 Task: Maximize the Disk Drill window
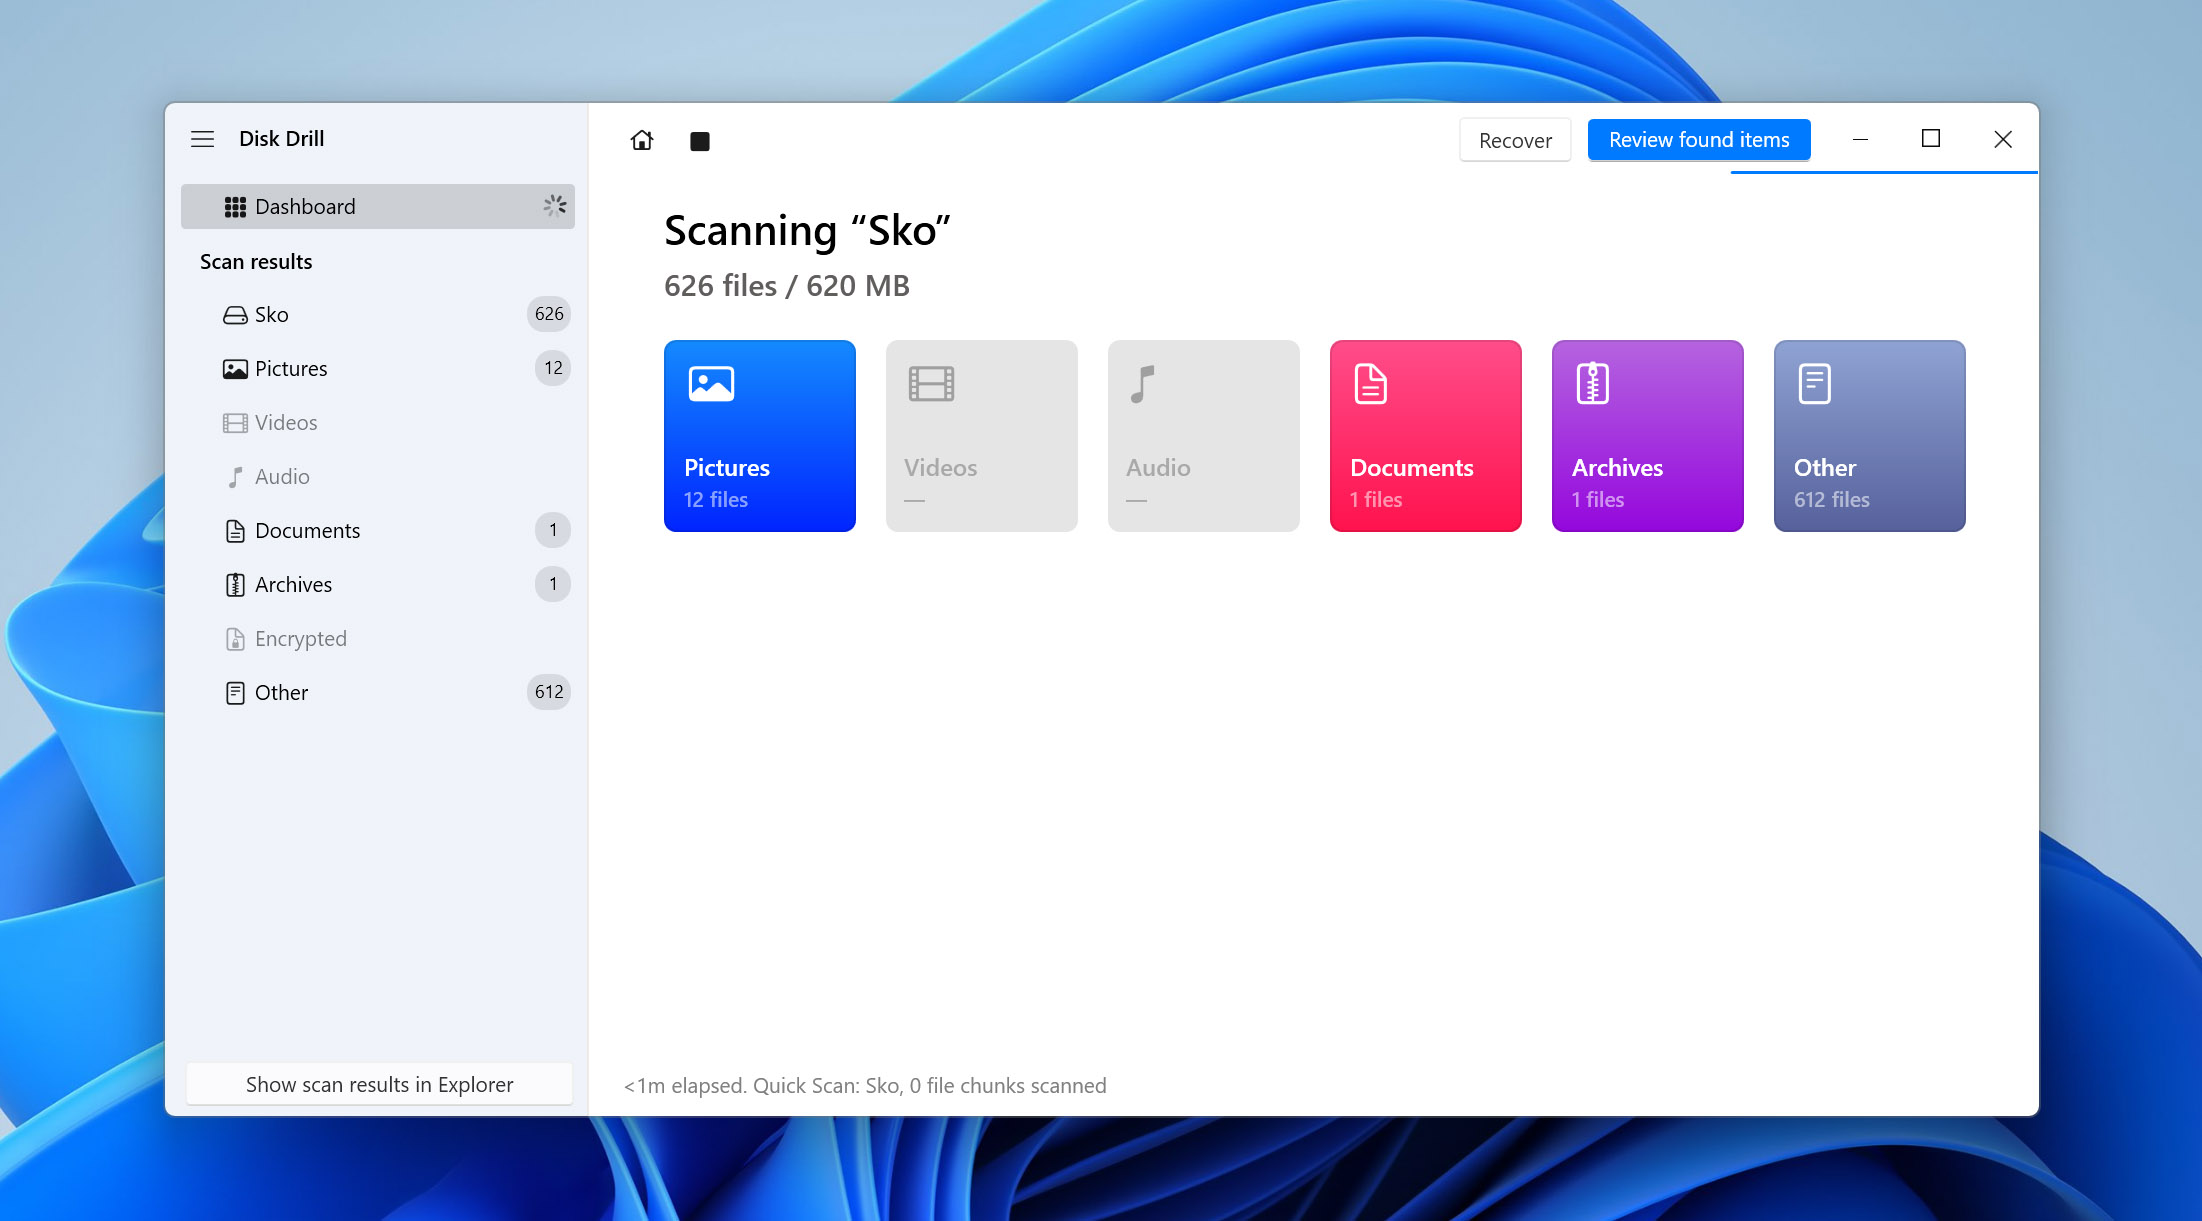click(1931, 139)
